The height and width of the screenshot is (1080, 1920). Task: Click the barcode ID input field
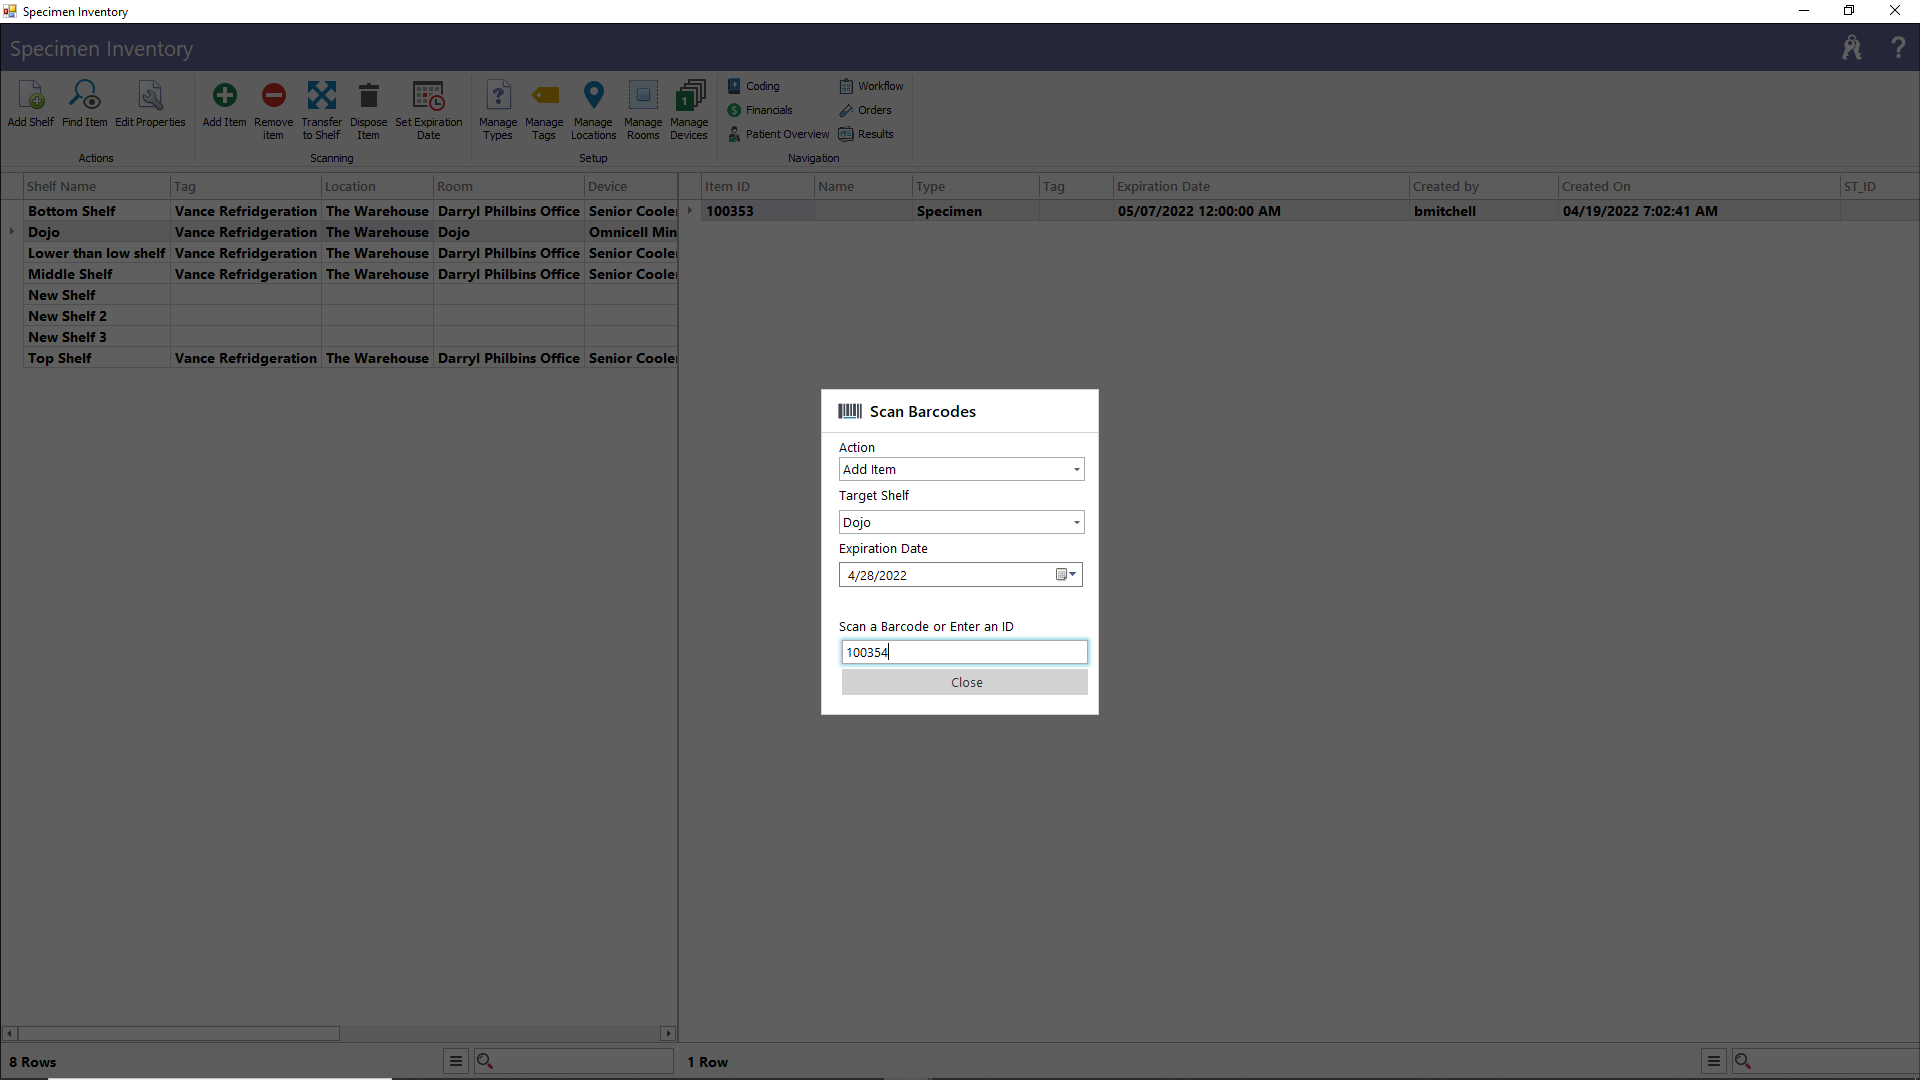point(963,651)
